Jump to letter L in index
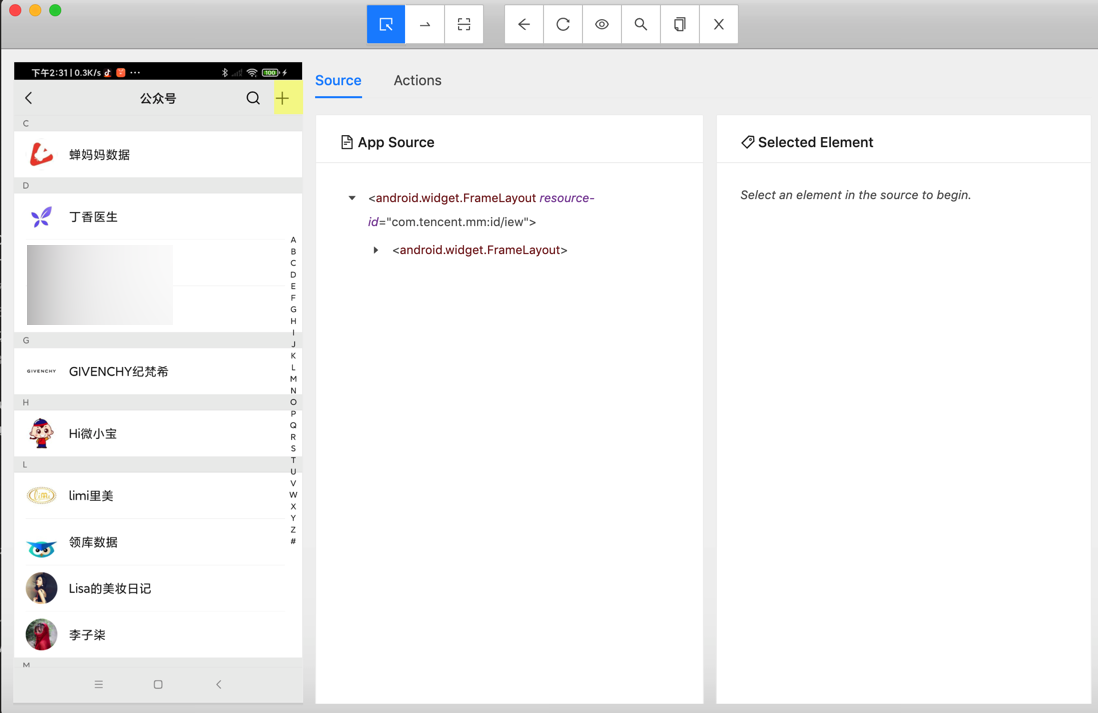The width and height of the screenshot is (1098, 713). point(293,367)
